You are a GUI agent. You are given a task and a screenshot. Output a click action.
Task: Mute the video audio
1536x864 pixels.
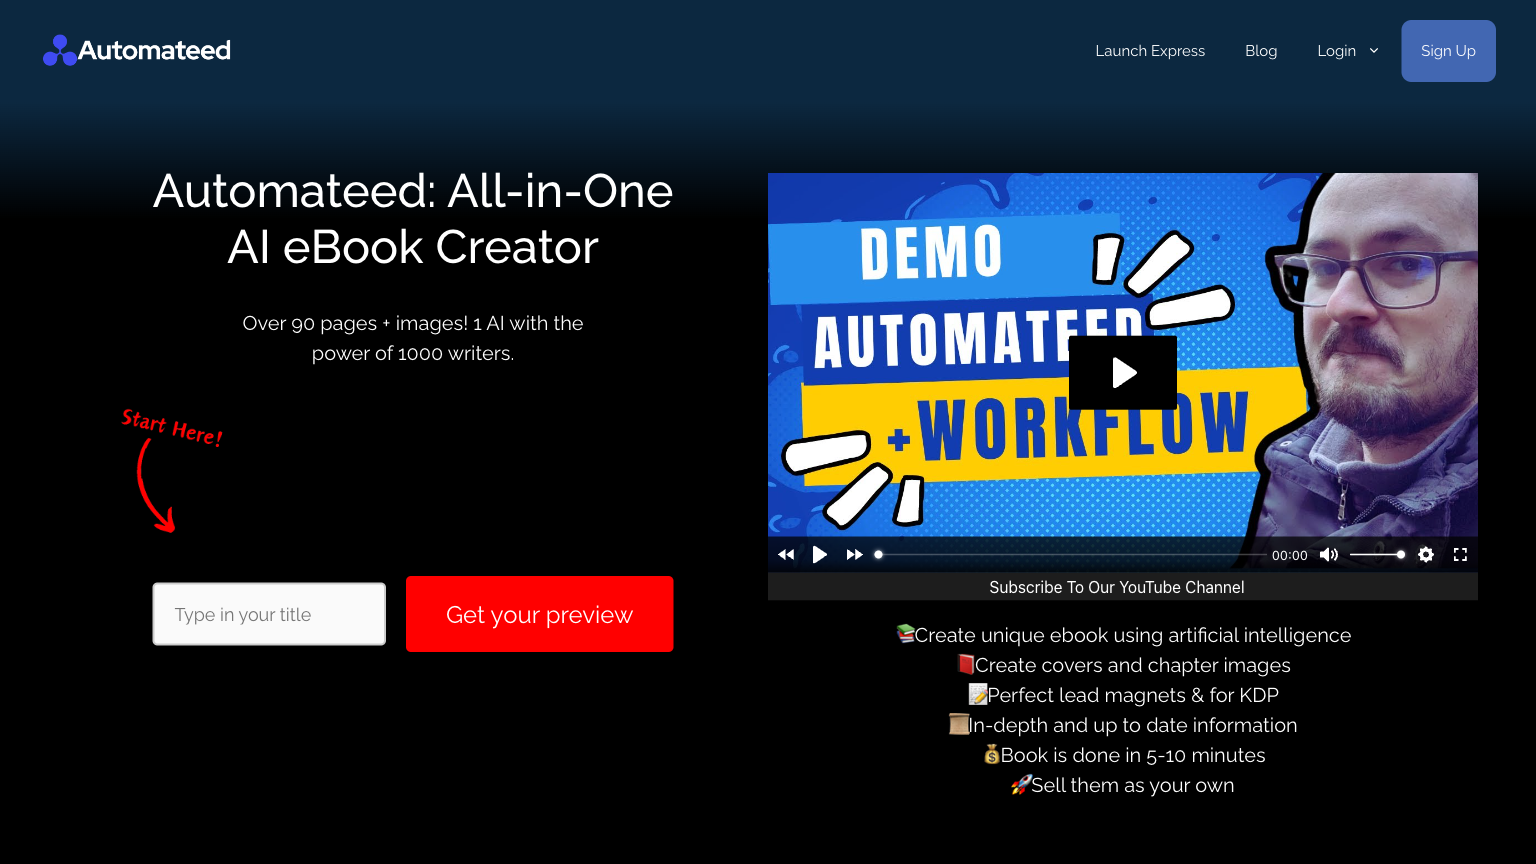[1329, 554]
